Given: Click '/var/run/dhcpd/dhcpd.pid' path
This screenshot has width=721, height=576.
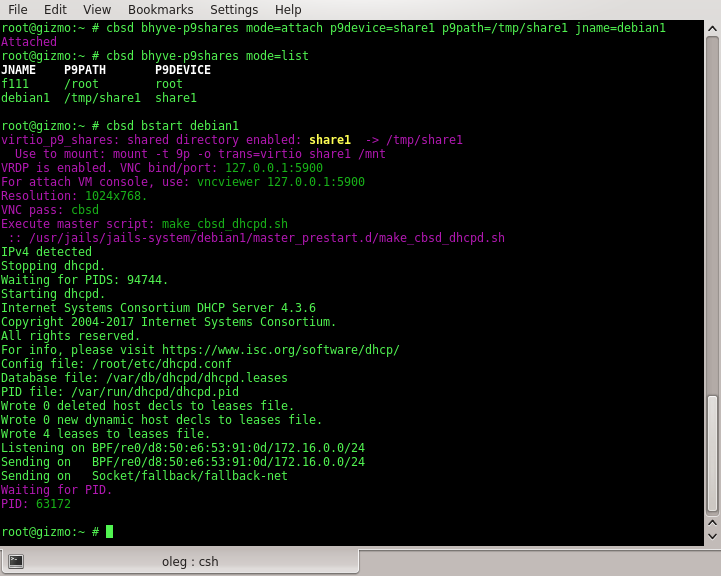Looking at the screenshot, I should [x=155, y=392].
